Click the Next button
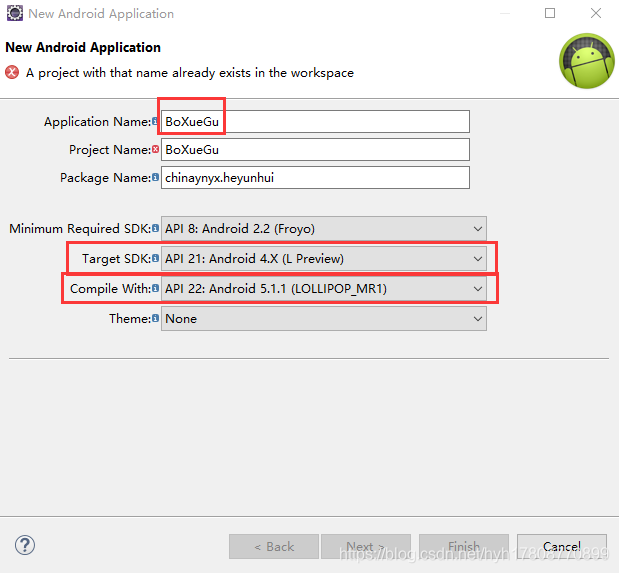 click(366, 547)
